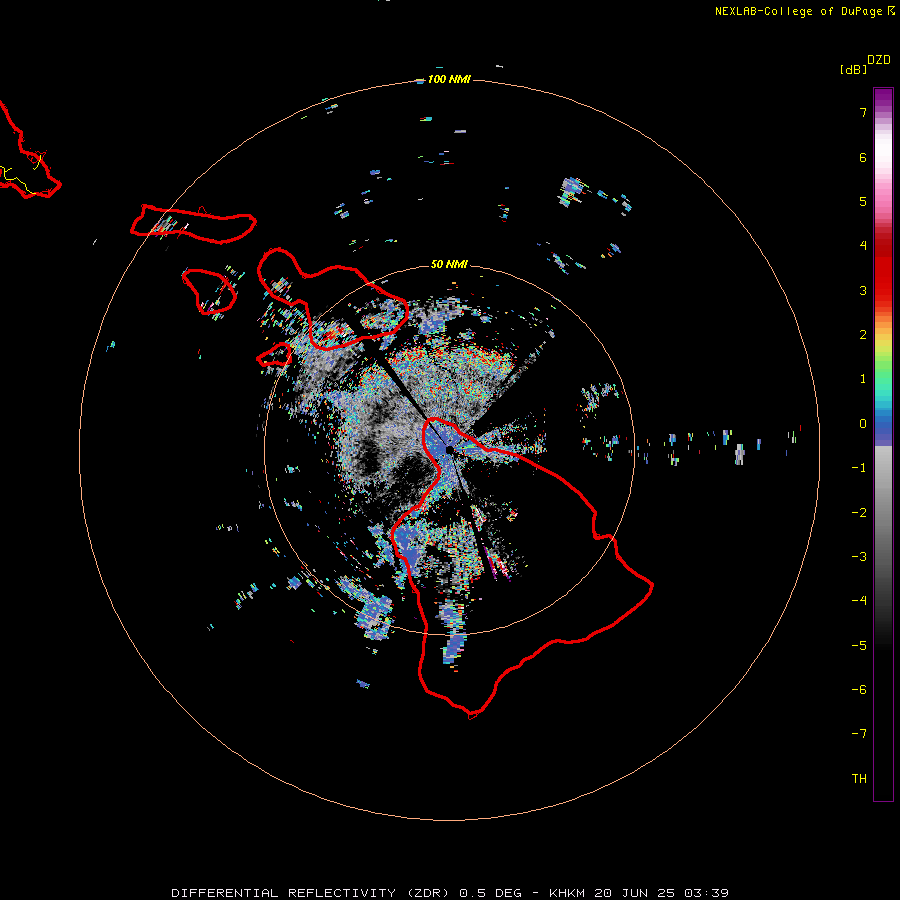The image size is (900, 900).
Task: Click the 7 value on color scale
Action: click(863, 112)
